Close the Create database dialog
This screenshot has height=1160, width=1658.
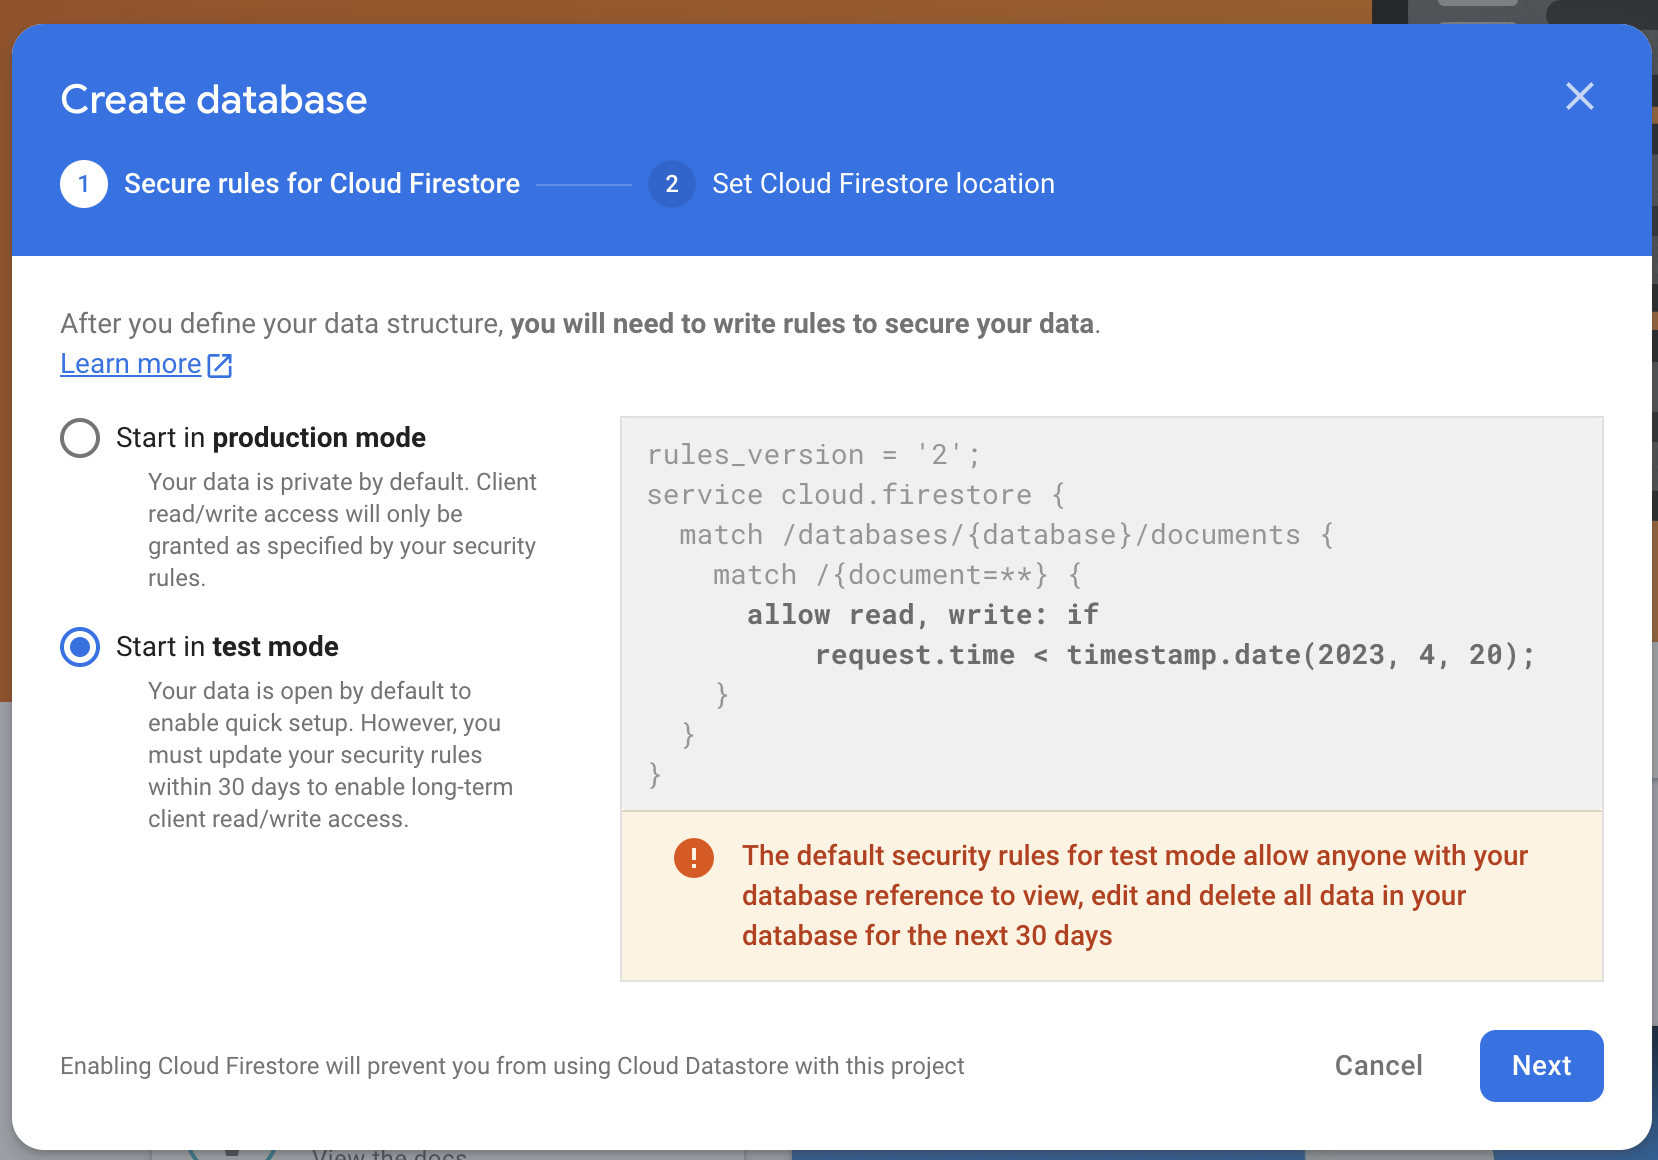[1579, 96]
